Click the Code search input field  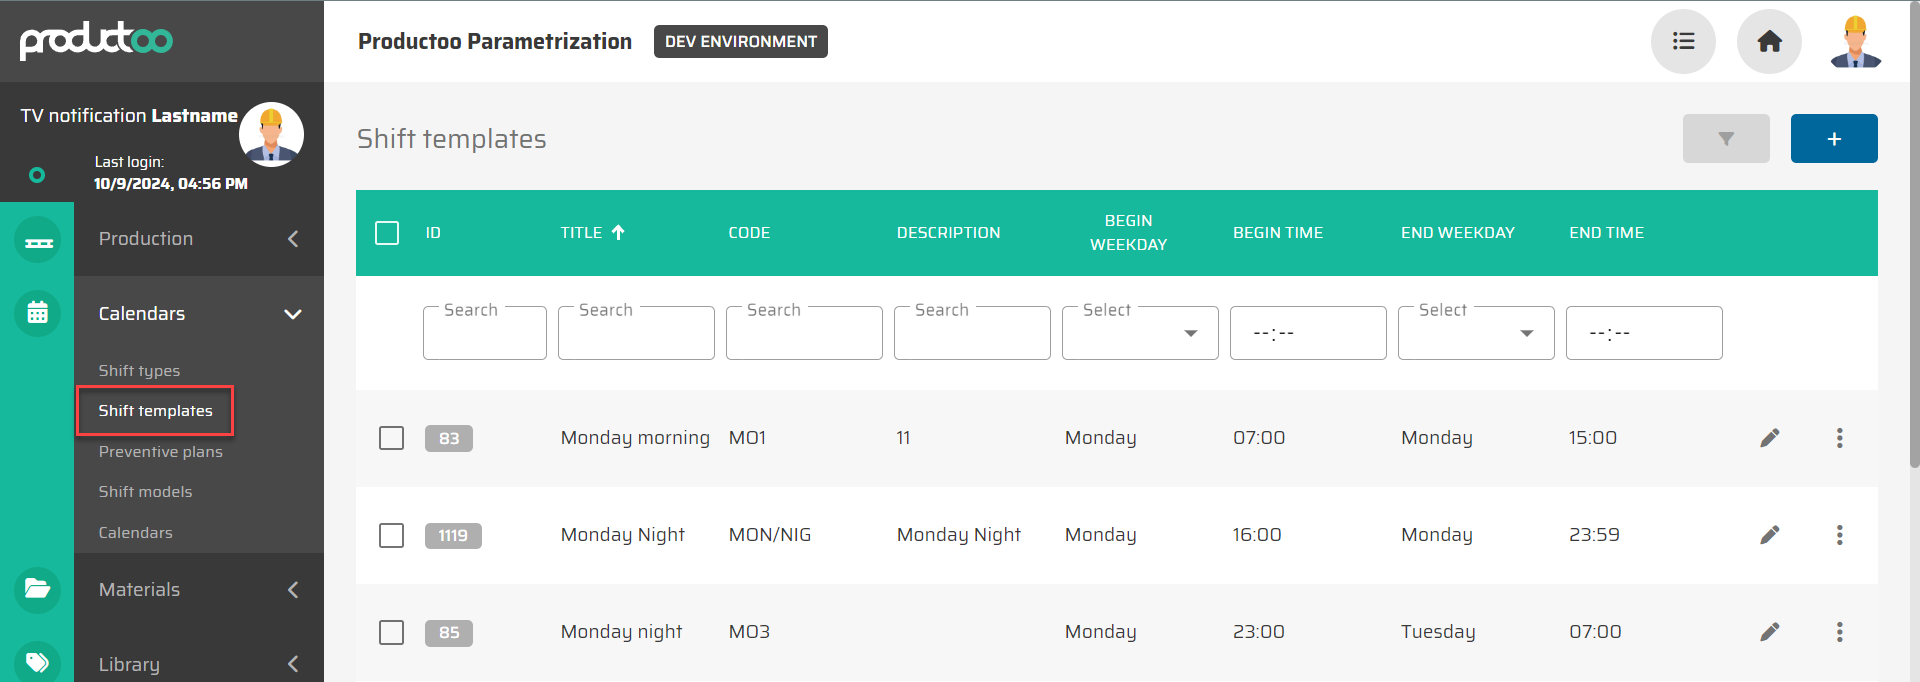[x=803, y=335]
